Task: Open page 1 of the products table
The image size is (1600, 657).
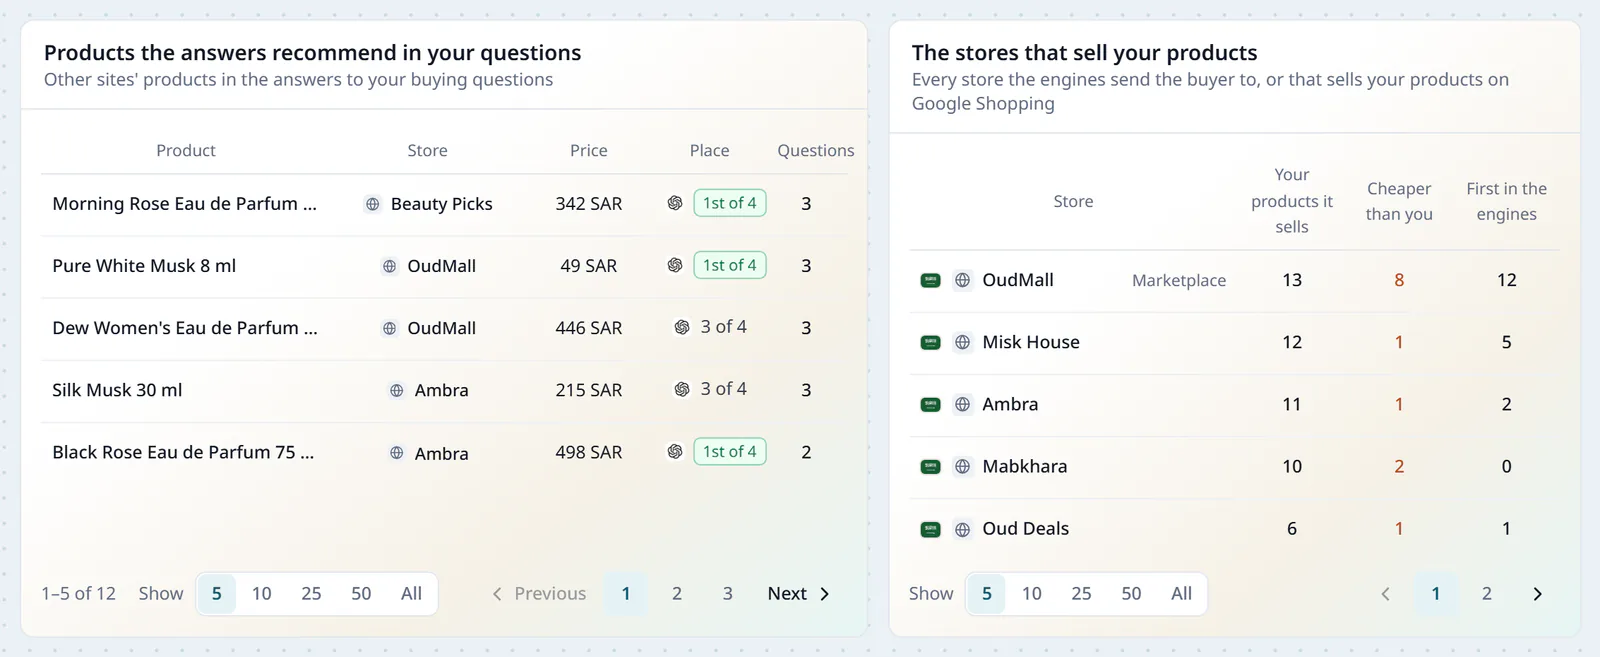Action: pyautogui.click(x=626, y=594)
